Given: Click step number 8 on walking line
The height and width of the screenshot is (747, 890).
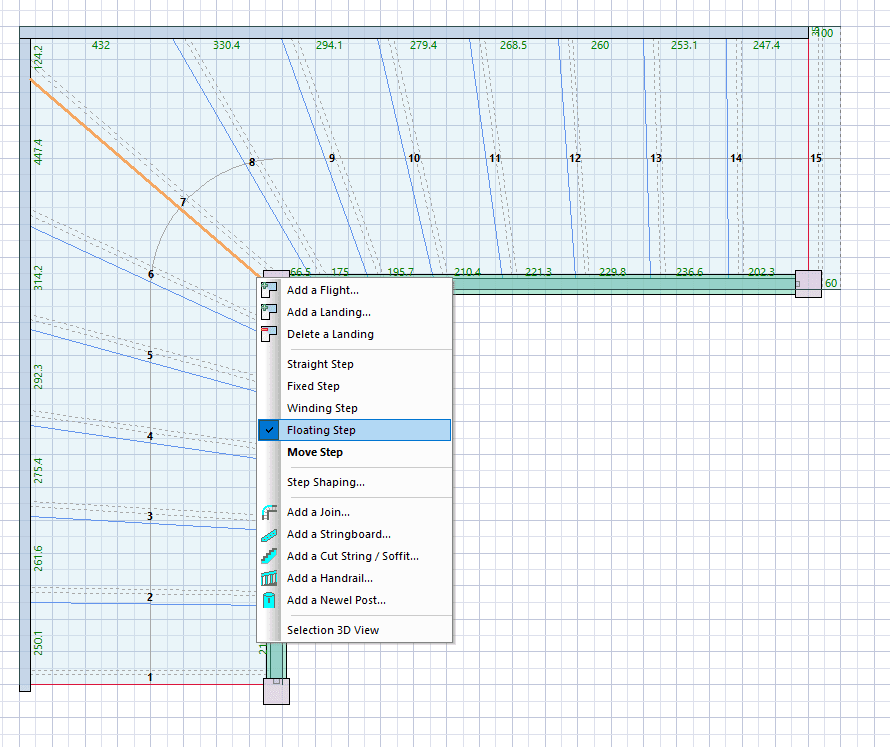Looking at the screenshot, I should point(252,162).
